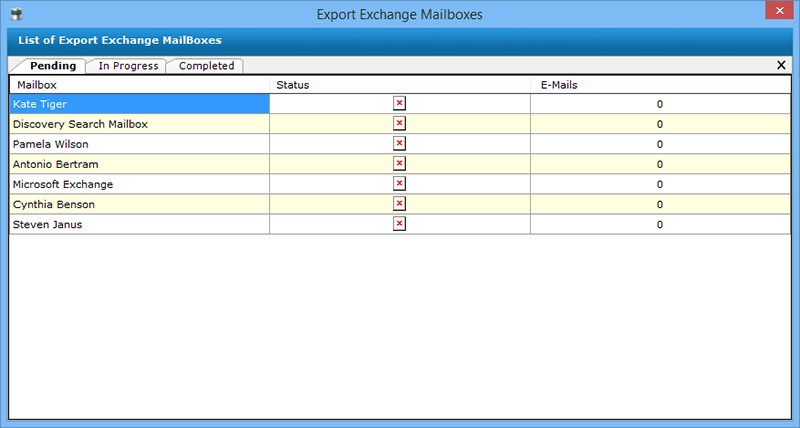Select Pamela Wilson mailbox

tap(139, 144)
